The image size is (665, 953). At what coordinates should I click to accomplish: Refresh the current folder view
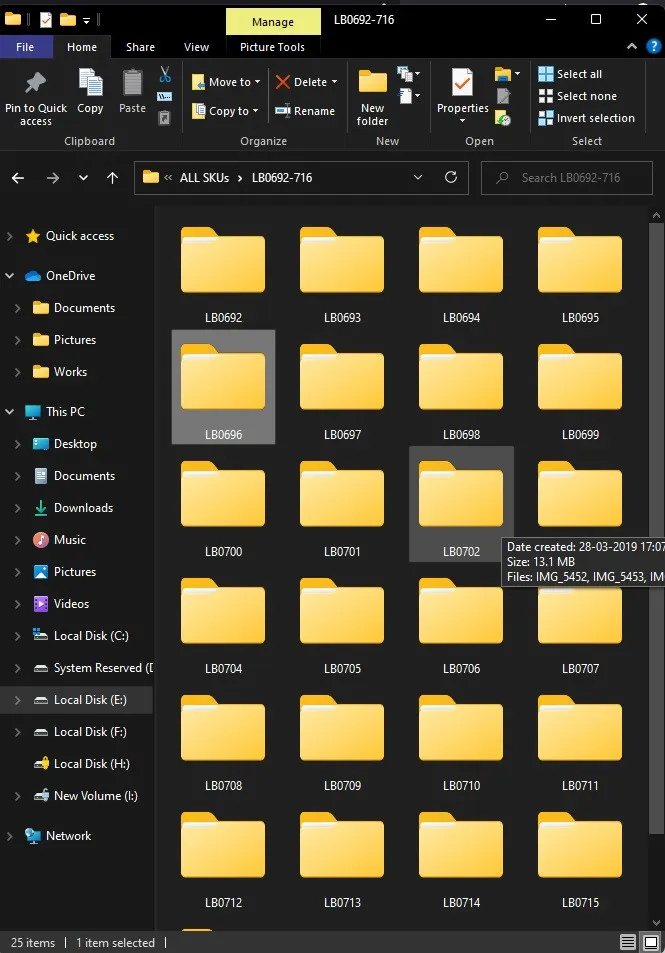450,177
